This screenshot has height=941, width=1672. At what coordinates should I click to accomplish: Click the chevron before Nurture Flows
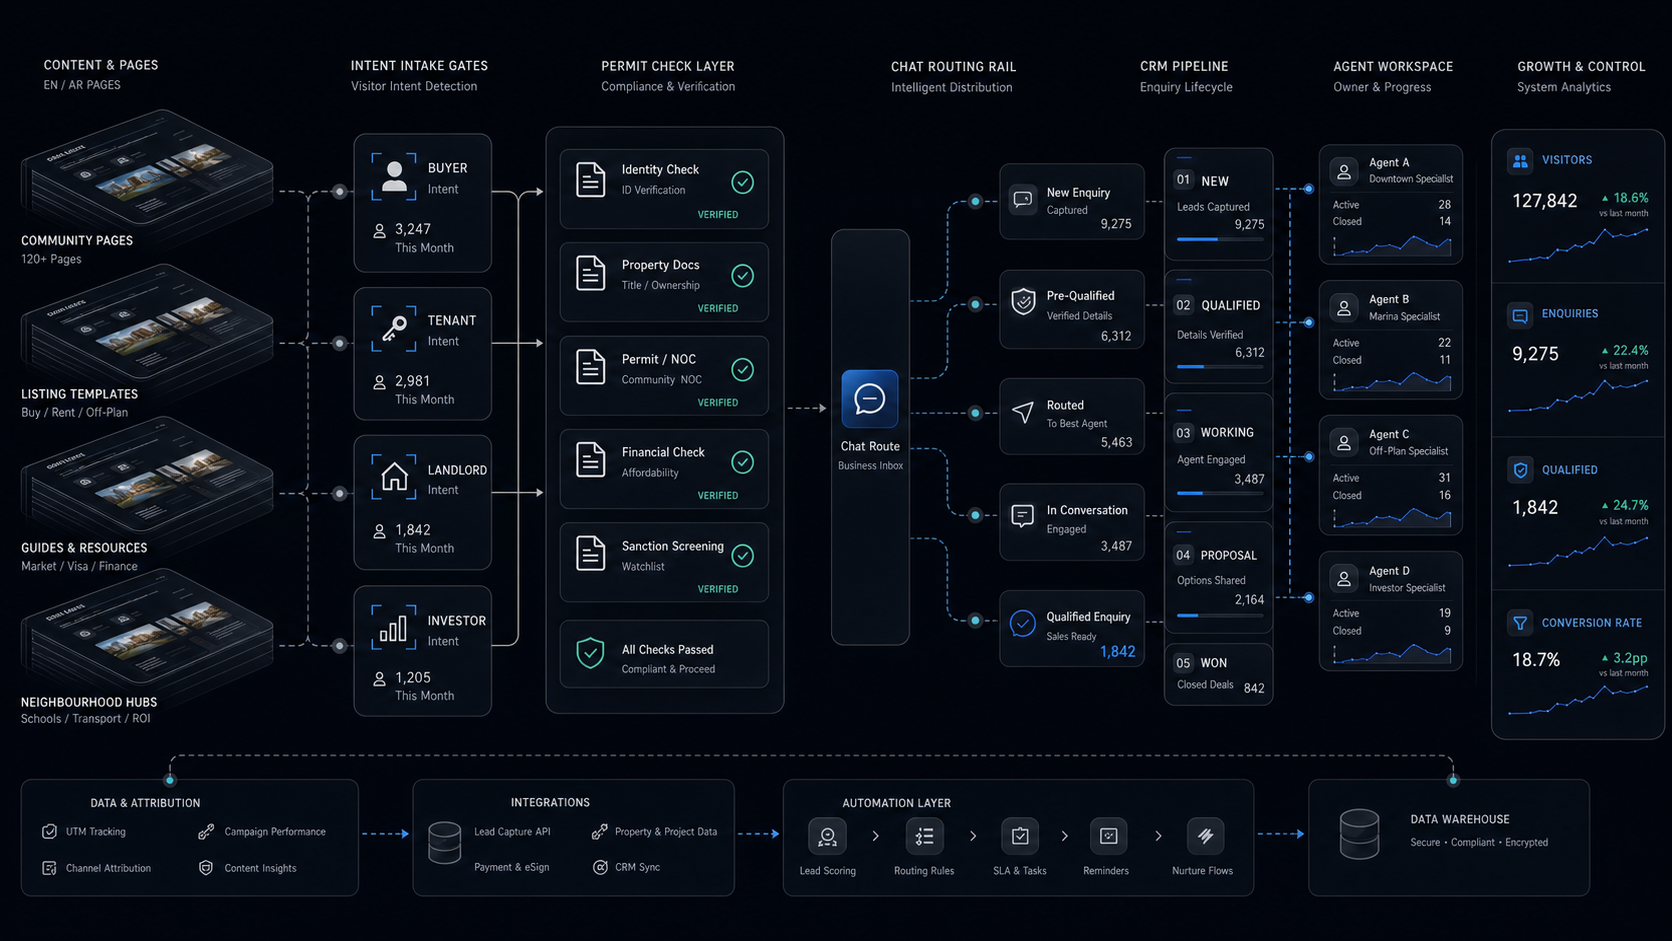[1158, 836]
